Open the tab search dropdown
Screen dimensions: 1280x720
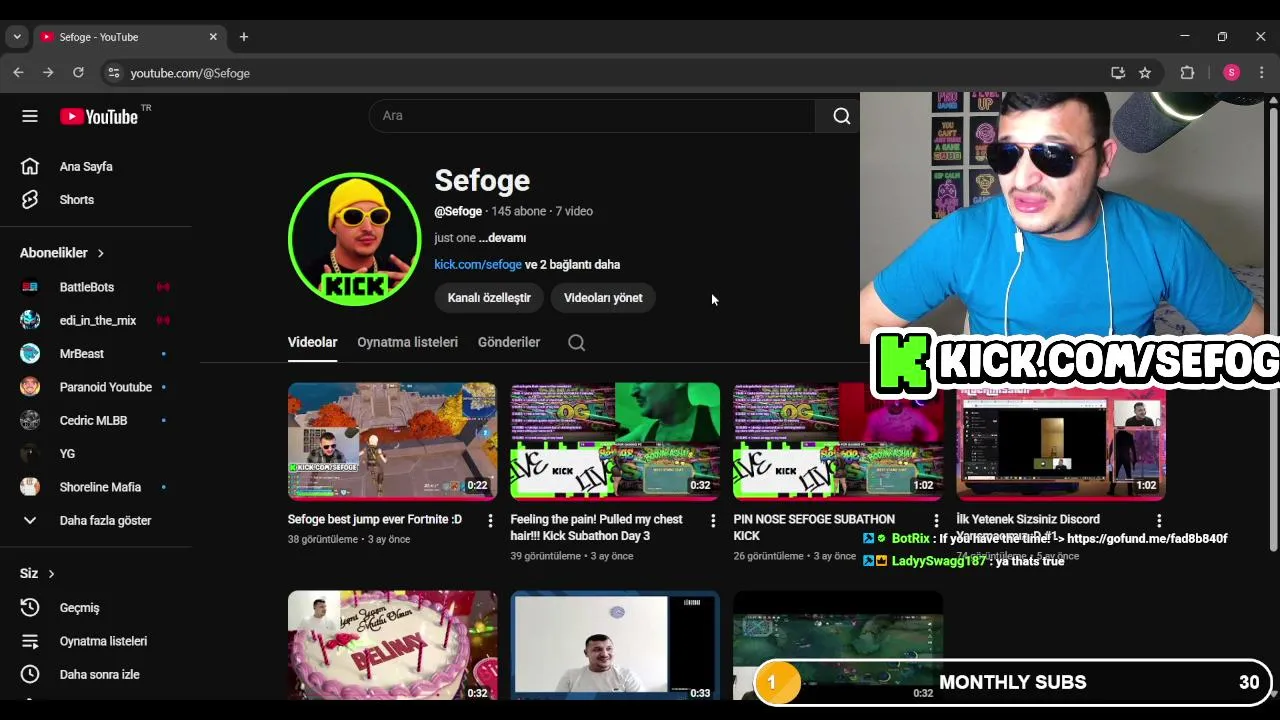[x=17, y=37]
